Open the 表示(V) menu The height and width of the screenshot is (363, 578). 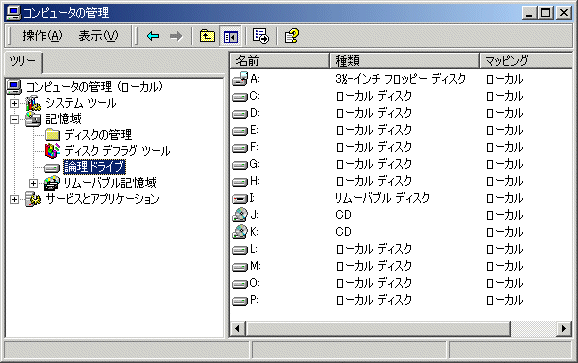pyautogui.click(x=98, y=36)
